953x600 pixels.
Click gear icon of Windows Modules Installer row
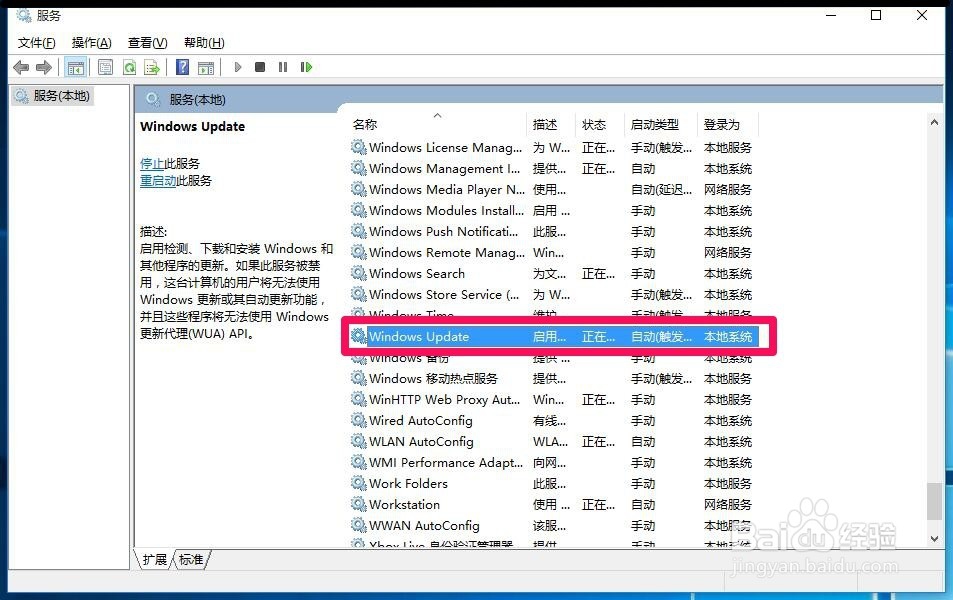(359, 210)
